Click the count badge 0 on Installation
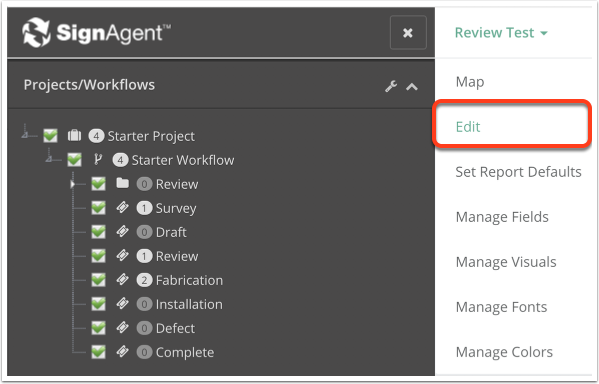Image resolution: width=599 pixels, height=384 pixels. click(x=144, y=305)
